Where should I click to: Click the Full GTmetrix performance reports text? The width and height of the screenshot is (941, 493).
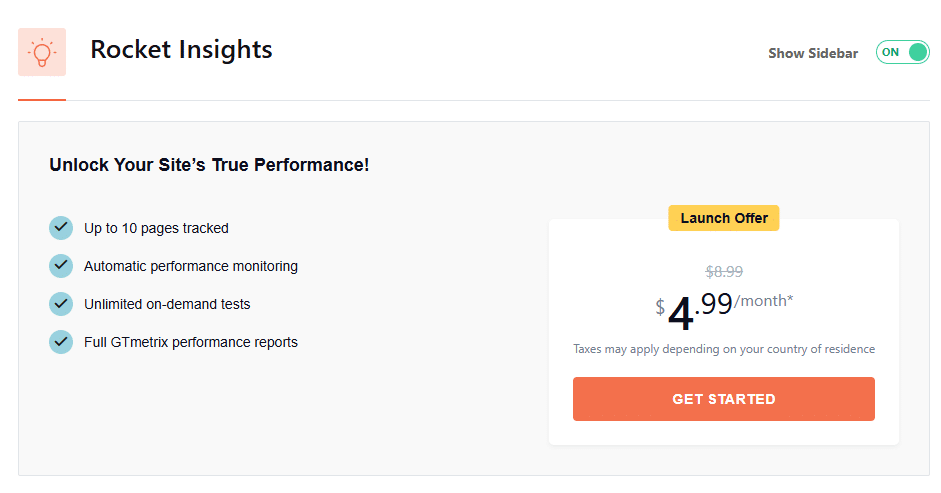[190, 342]
